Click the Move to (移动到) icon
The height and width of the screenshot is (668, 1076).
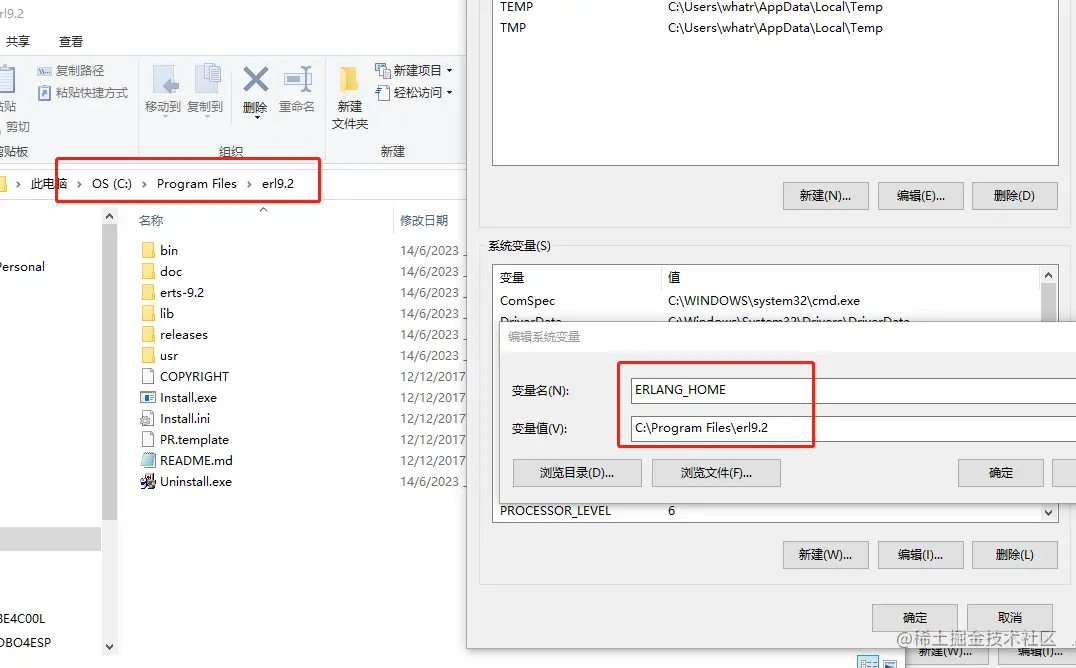(x=165, y=80)
